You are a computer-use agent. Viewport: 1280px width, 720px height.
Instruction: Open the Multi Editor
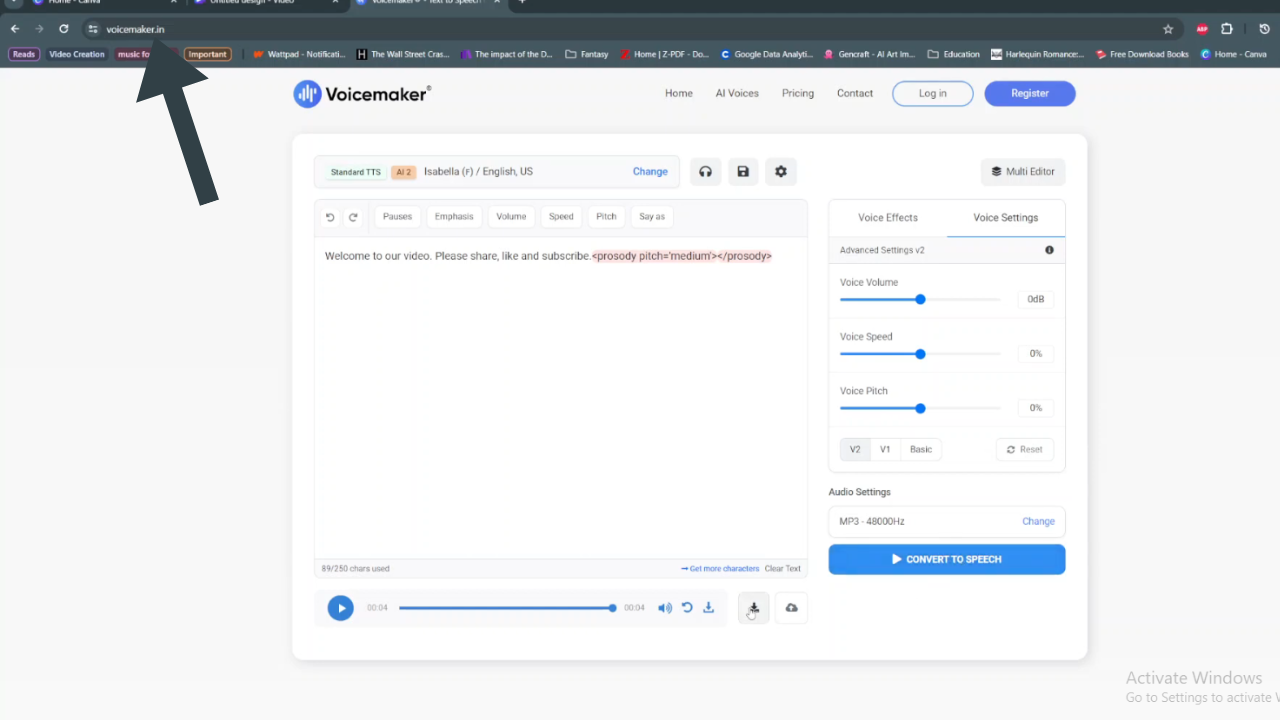(x=1023, y=172)
